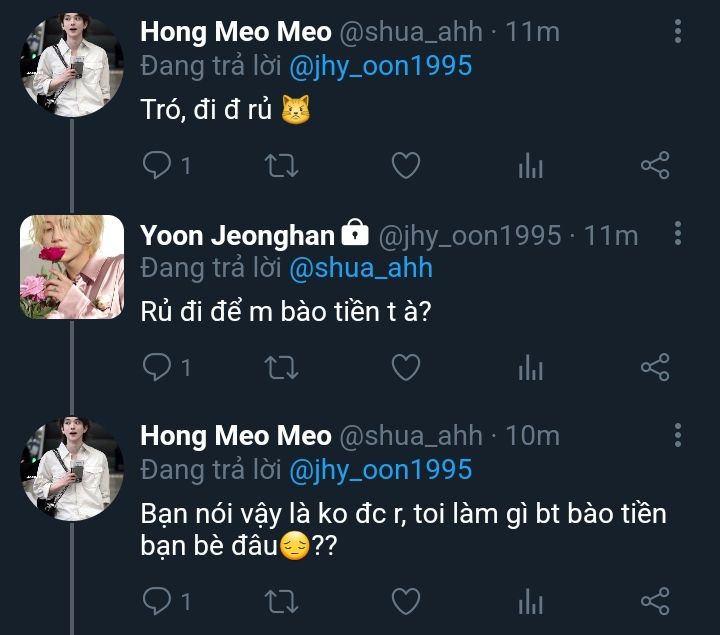This screenshot has height=635, width=720.
Task: Share the "Bạn nói vậy" tweet
Action: pos(654,600)
